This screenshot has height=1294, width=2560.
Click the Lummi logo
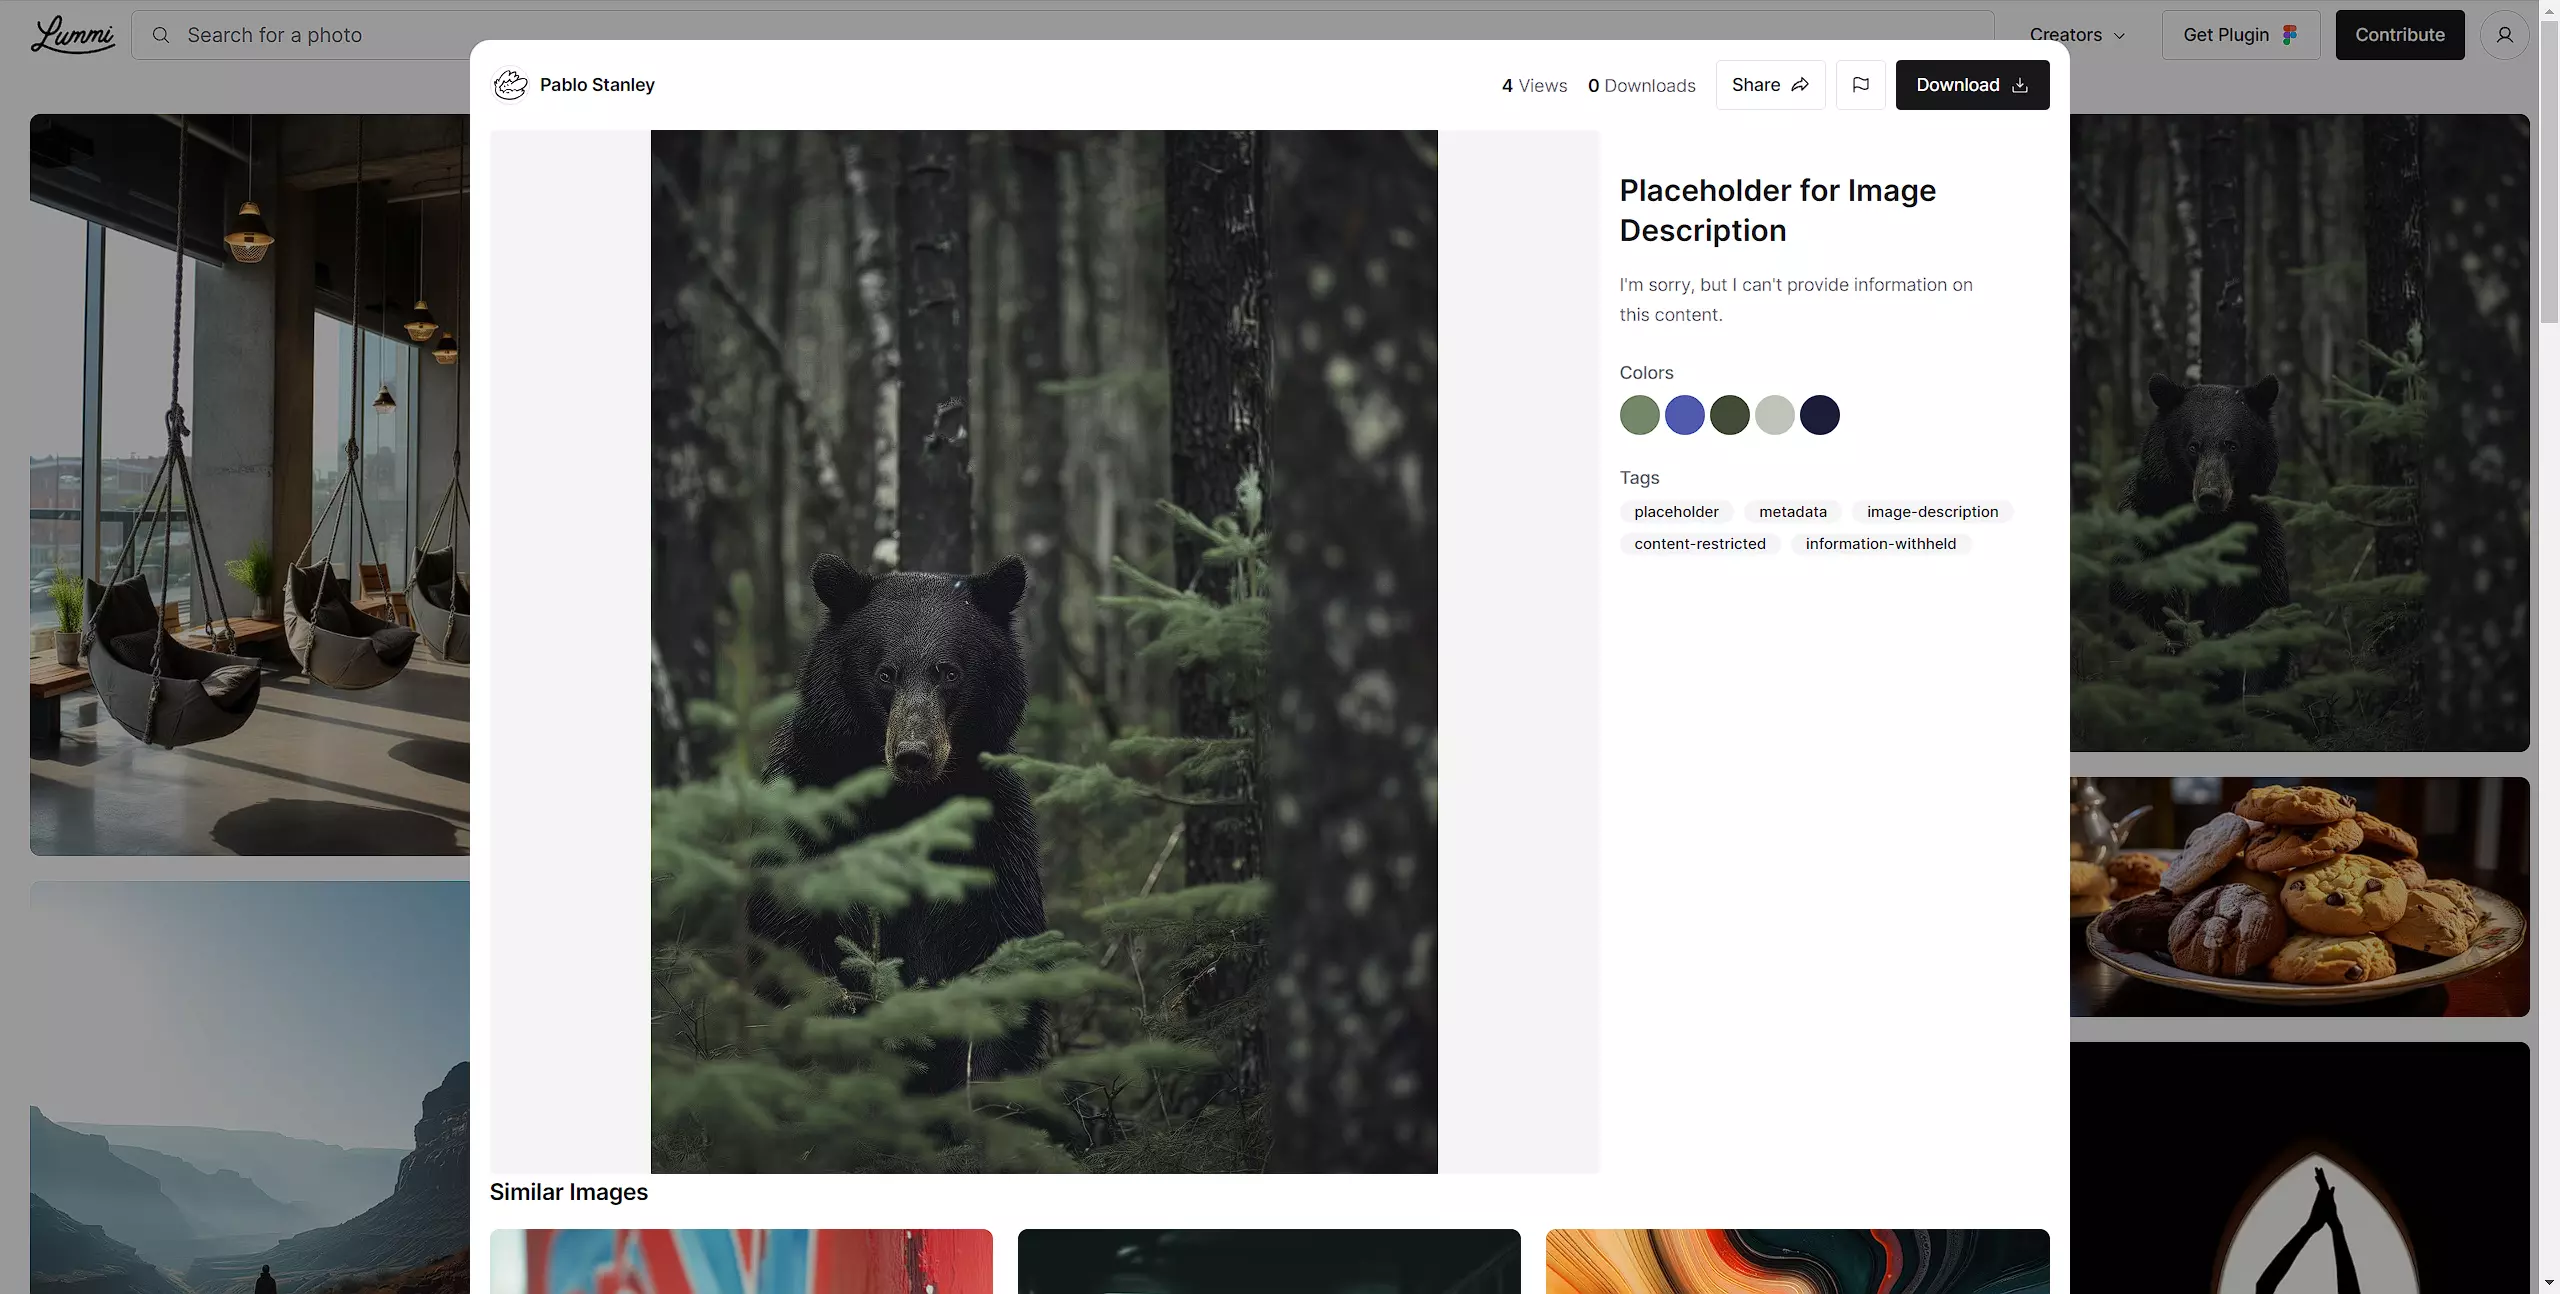coord(72,35)
